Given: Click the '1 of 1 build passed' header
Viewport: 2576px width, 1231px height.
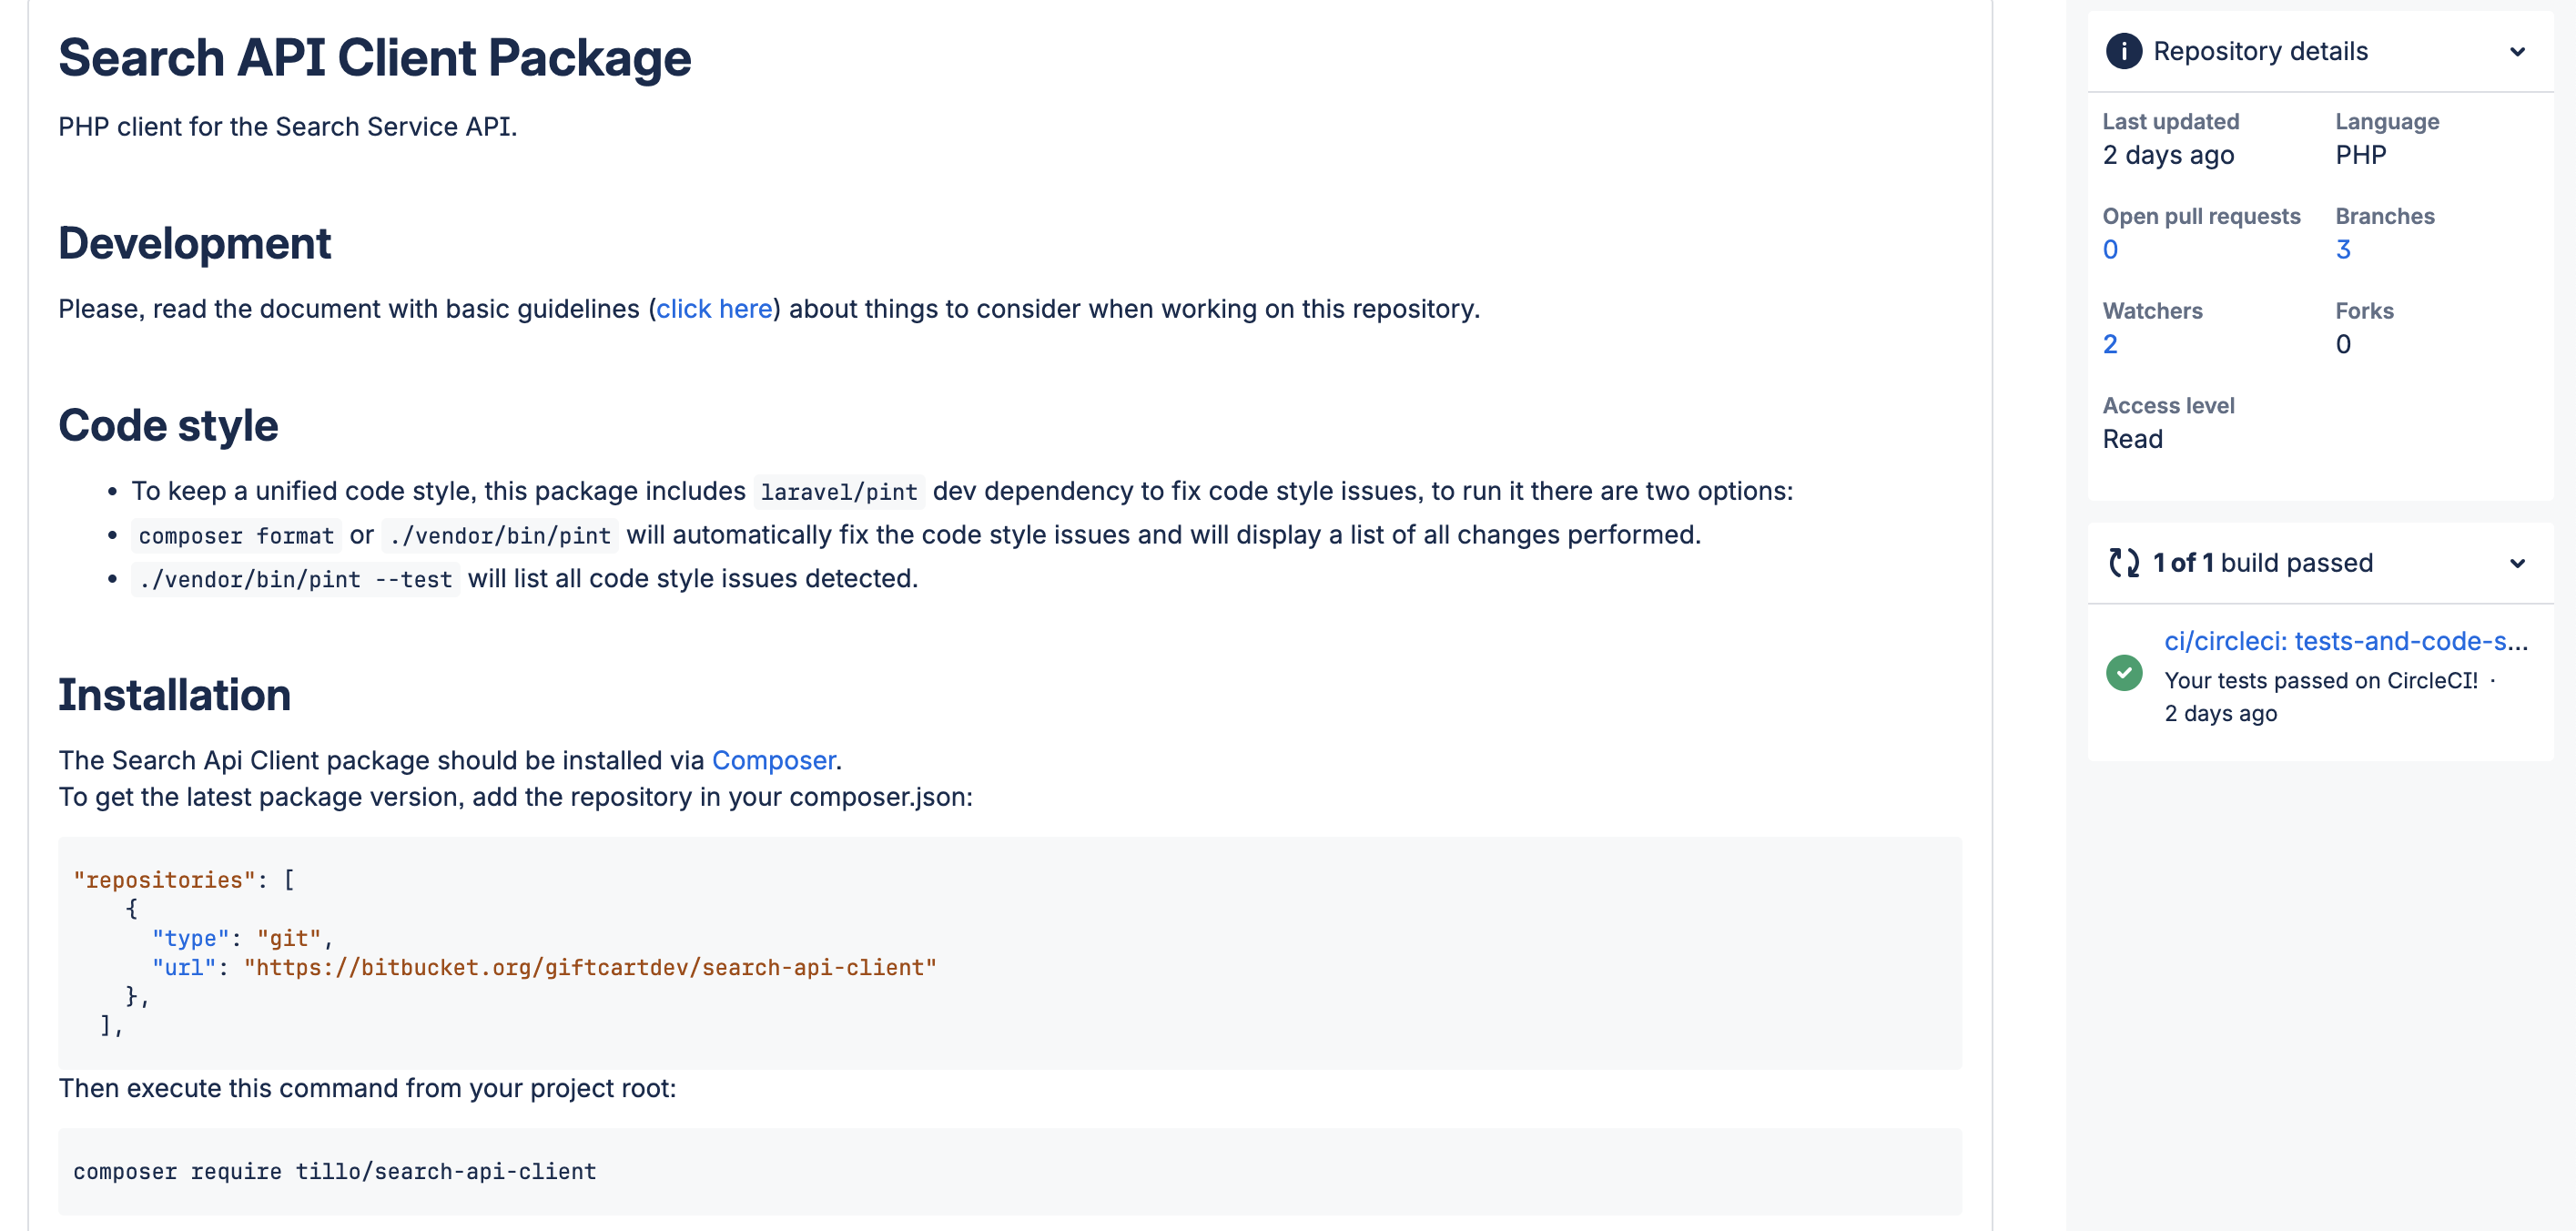Looking at the screenshot, I should point(2262,564).
